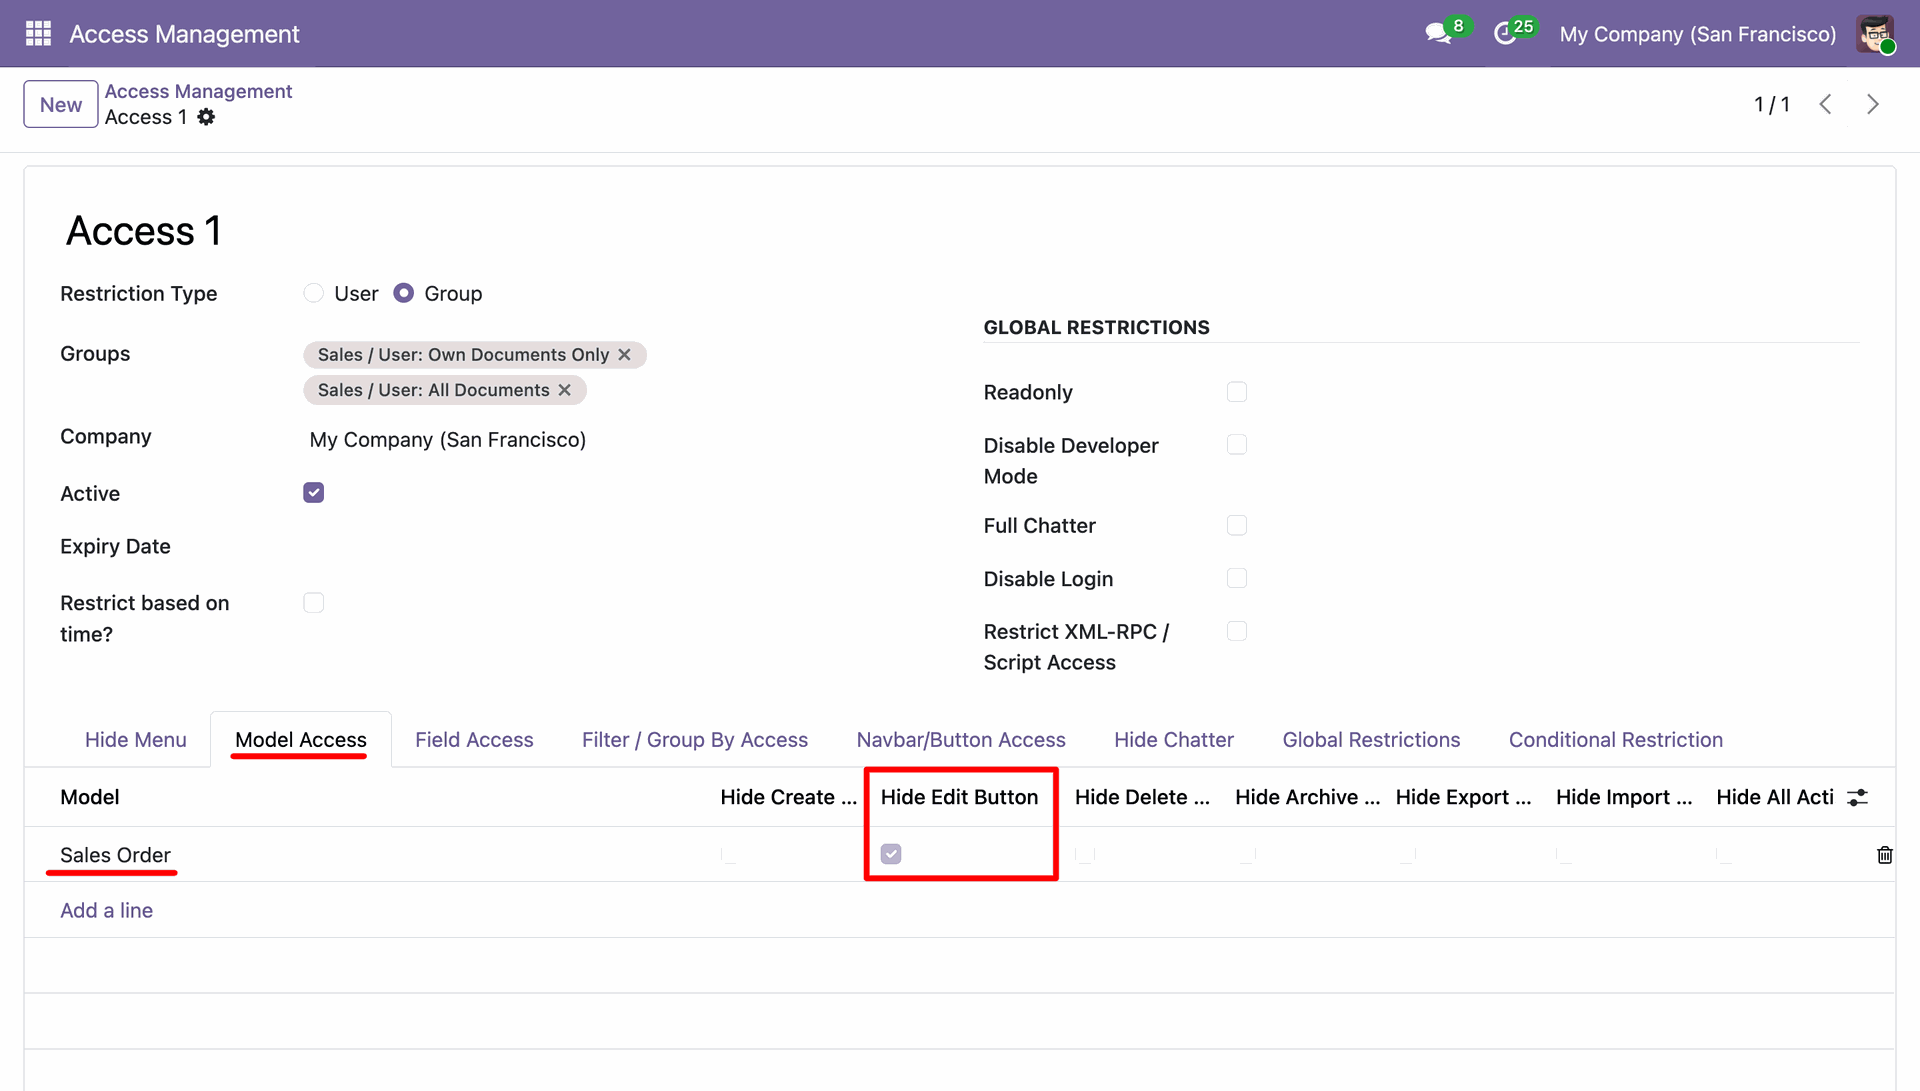Select the User restriction type radio
Image resolution: width=1920 pixels, height=1091 pixels.
pos(314,293)
